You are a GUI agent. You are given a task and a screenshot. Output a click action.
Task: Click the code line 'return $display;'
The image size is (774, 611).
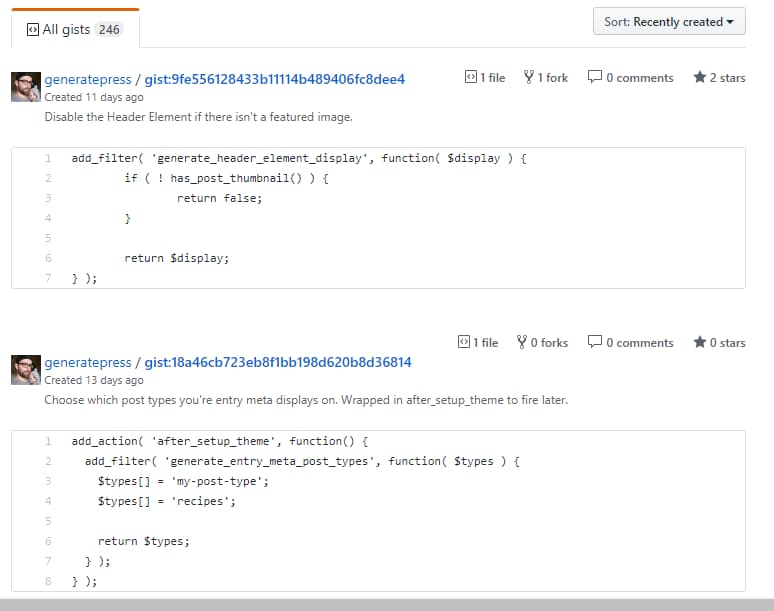click(177, 258)
